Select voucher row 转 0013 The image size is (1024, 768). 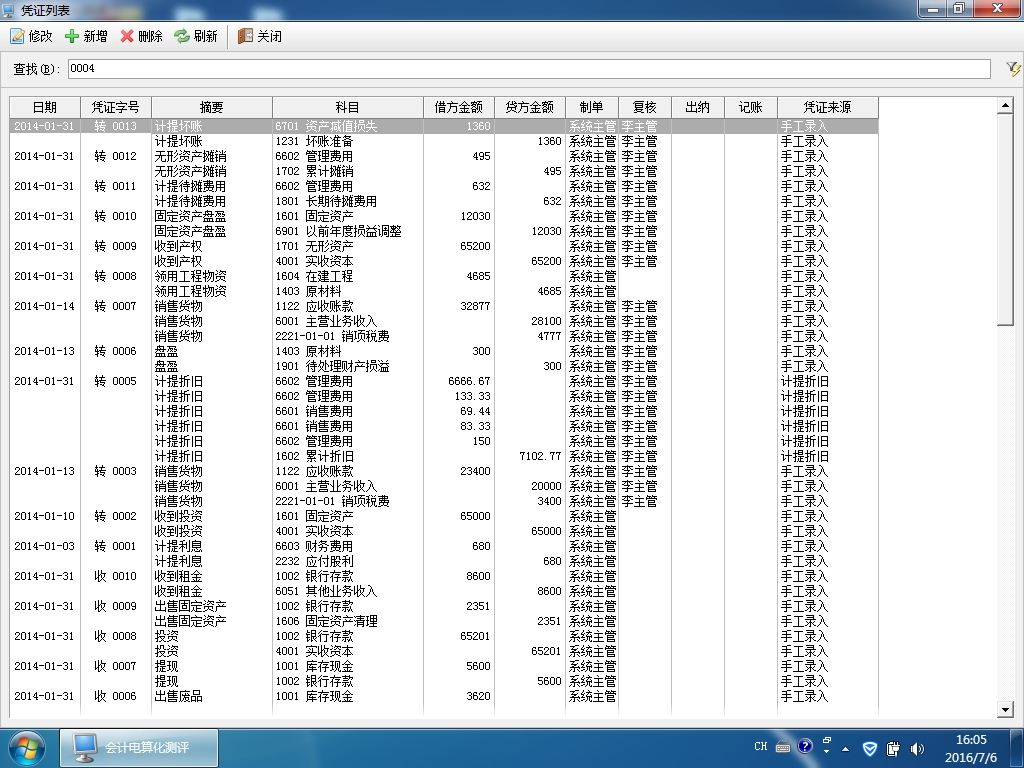[x=443, y=126]
